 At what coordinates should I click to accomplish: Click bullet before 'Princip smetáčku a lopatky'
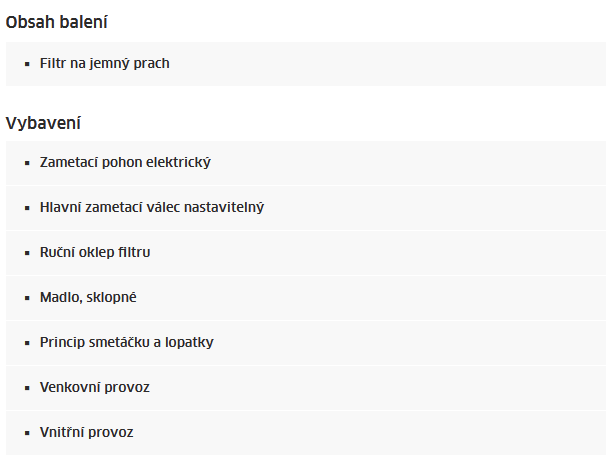(27, 343)
